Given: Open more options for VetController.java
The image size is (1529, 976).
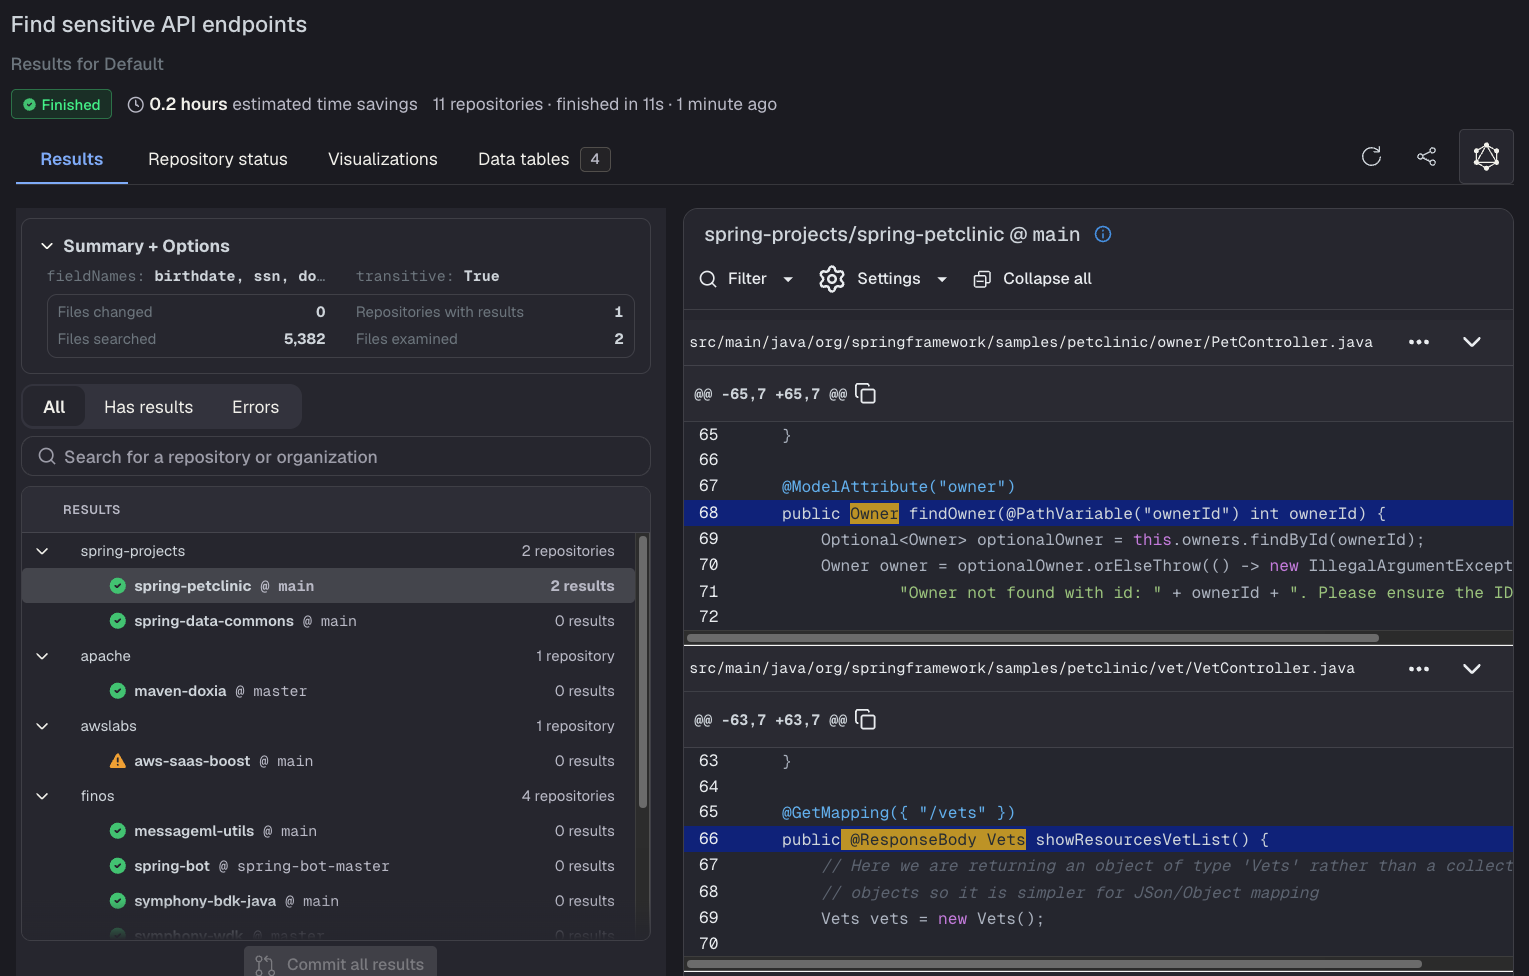Looking at the screenshot, I should point(1419,669).
